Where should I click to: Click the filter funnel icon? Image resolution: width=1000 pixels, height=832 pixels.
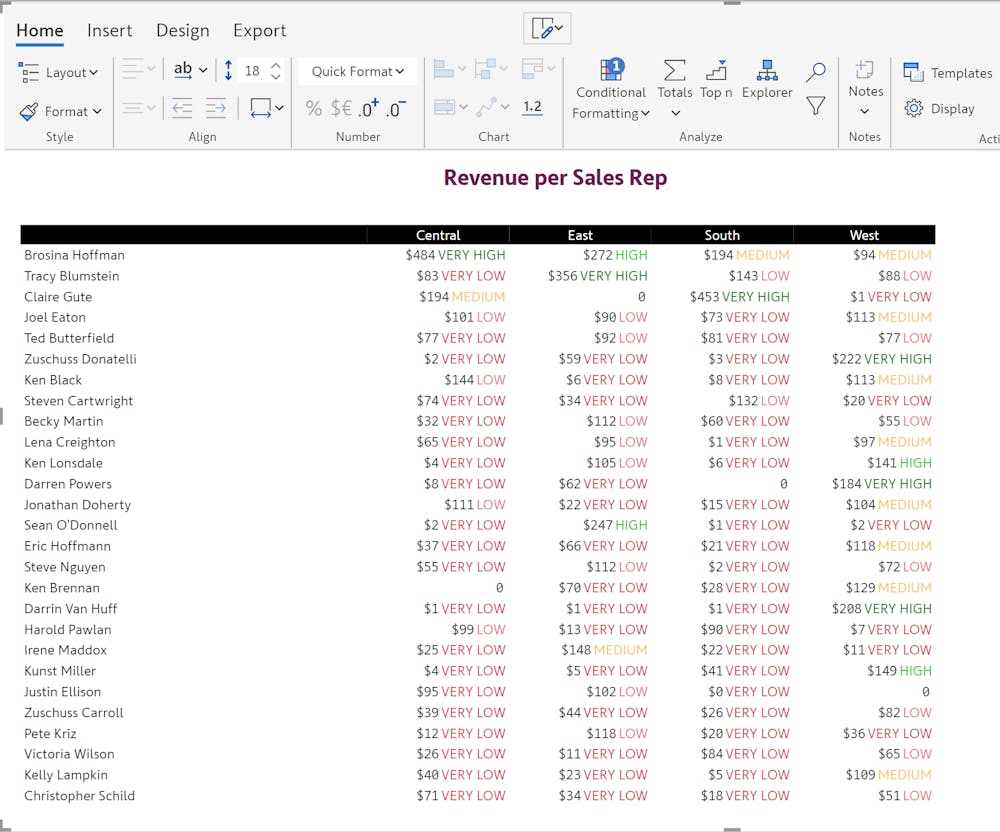(816, 106)
